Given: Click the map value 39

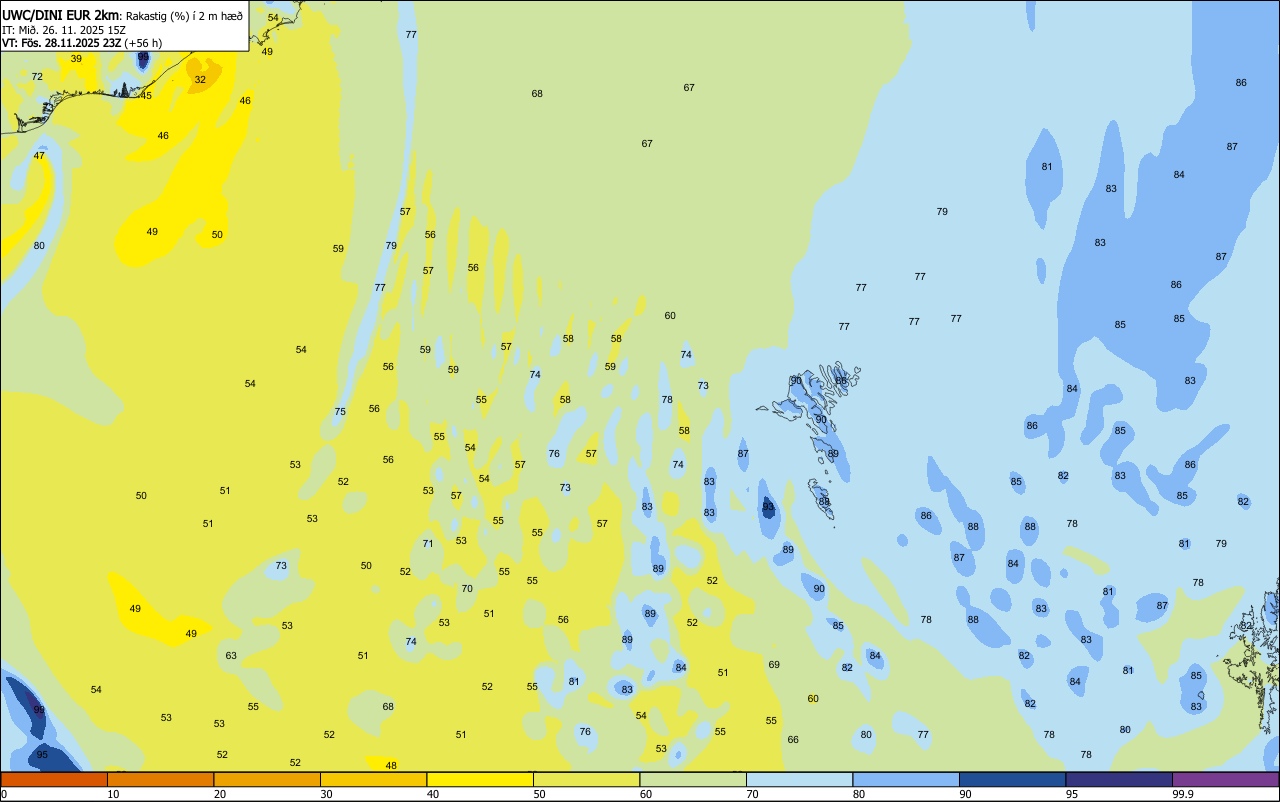Looking at the screenshot, I should (x=76, y=59).
